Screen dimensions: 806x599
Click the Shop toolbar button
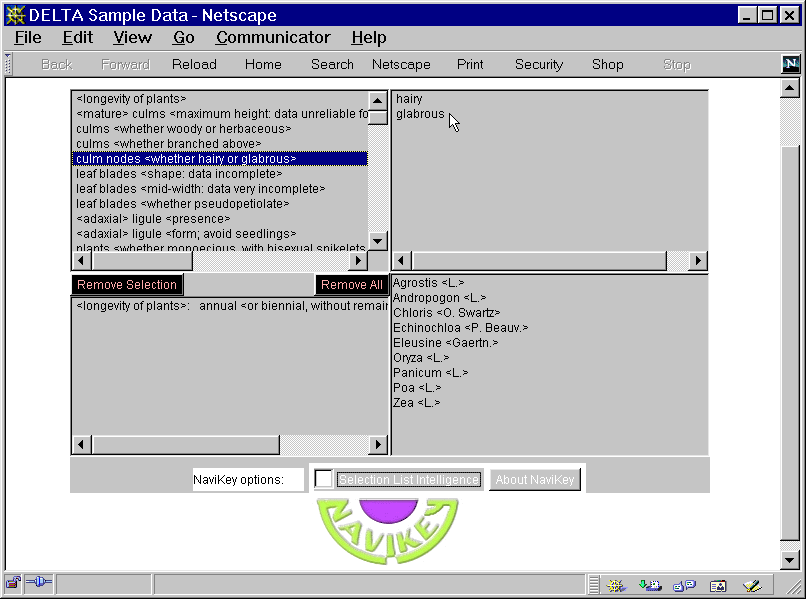point(608,64)
